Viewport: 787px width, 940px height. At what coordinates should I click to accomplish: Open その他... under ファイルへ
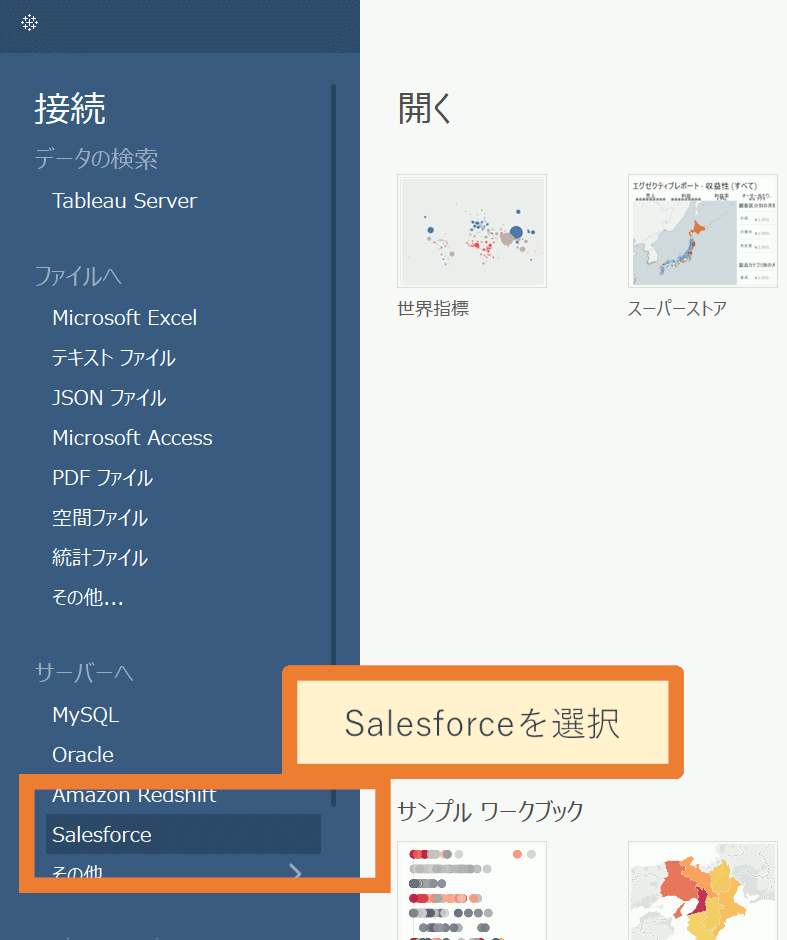[x=88, y=598]
